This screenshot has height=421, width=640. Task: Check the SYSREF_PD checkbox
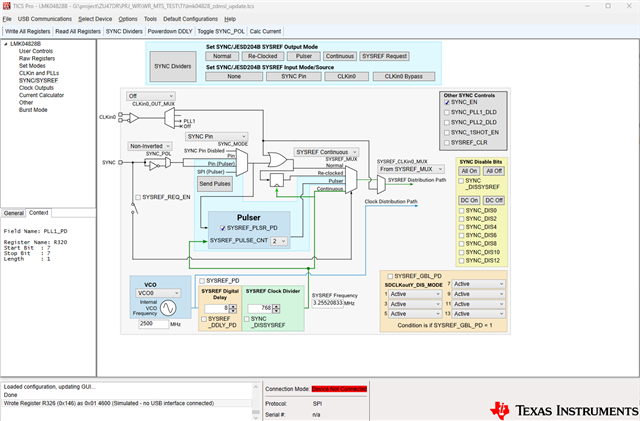click(x=202, y=281)
